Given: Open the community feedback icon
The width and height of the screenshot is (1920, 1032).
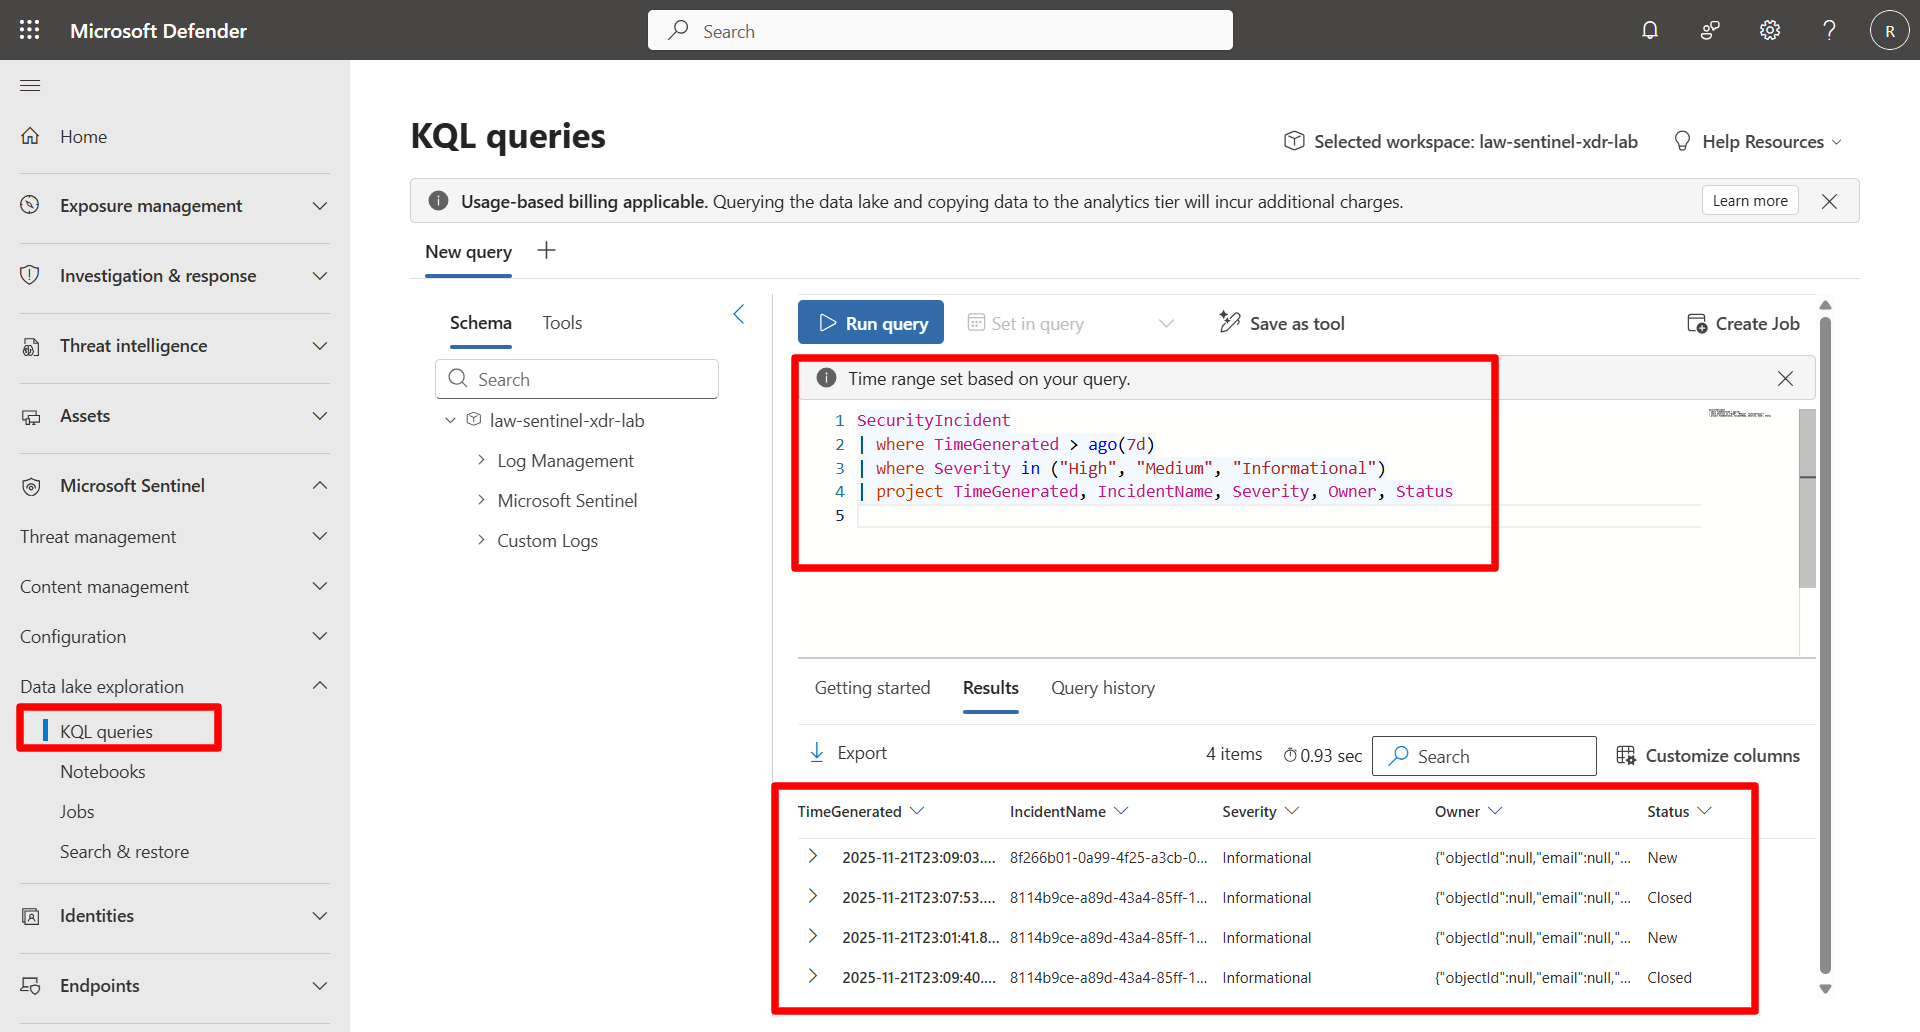Looking at the screenshot, I should tap(1710, 30).
